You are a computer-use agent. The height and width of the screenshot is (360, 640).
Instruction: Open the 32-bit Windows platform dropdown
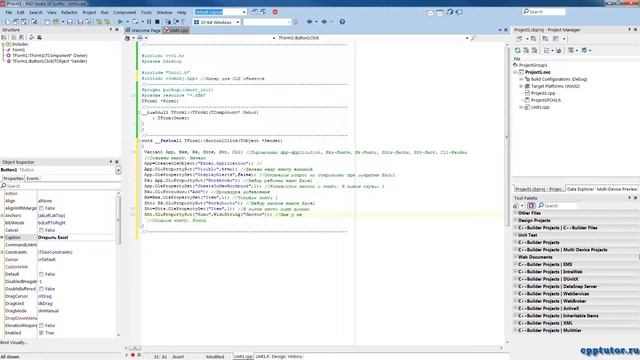[238, 22]
